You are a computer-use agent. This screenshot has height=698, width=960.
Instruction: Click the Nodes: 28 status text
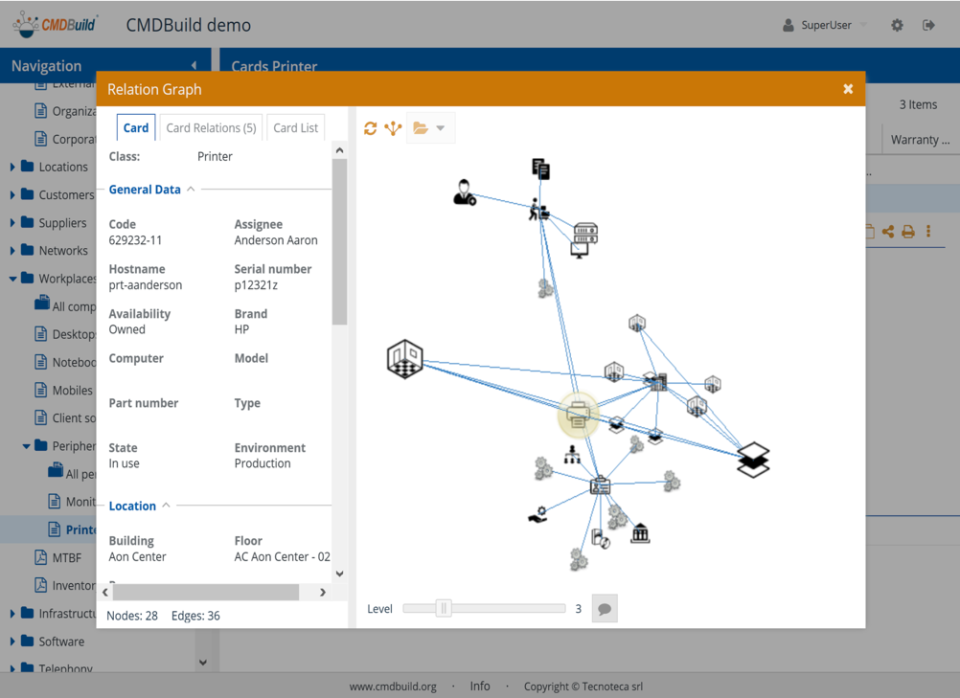click(132, 615)
